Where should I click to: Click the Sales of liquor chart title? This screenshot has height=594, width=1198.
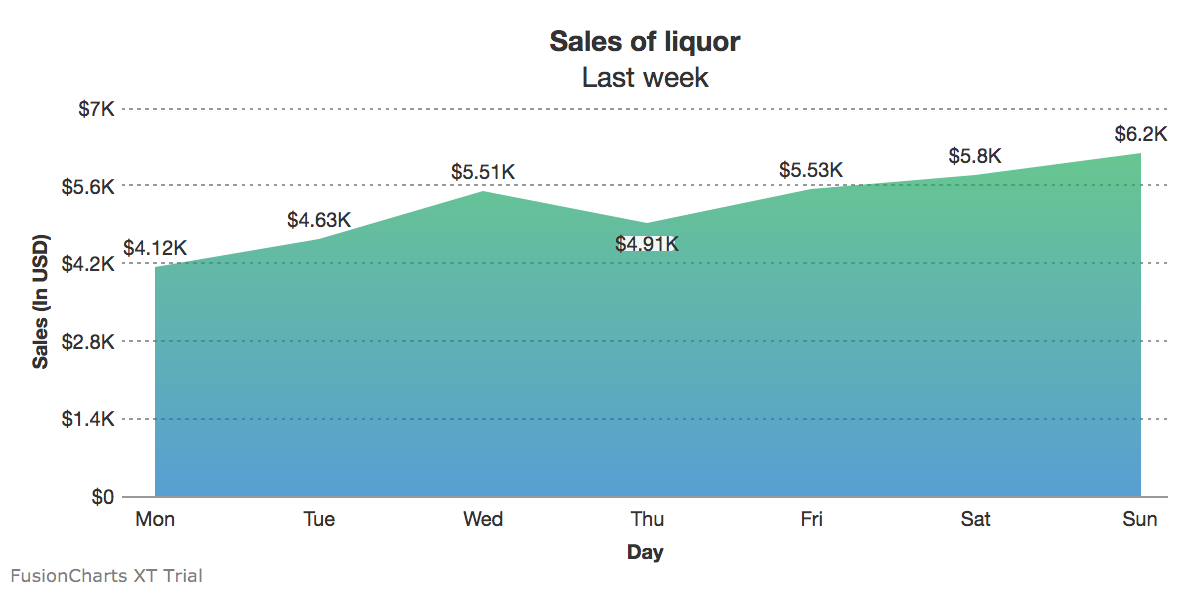[x=645, y=41]
